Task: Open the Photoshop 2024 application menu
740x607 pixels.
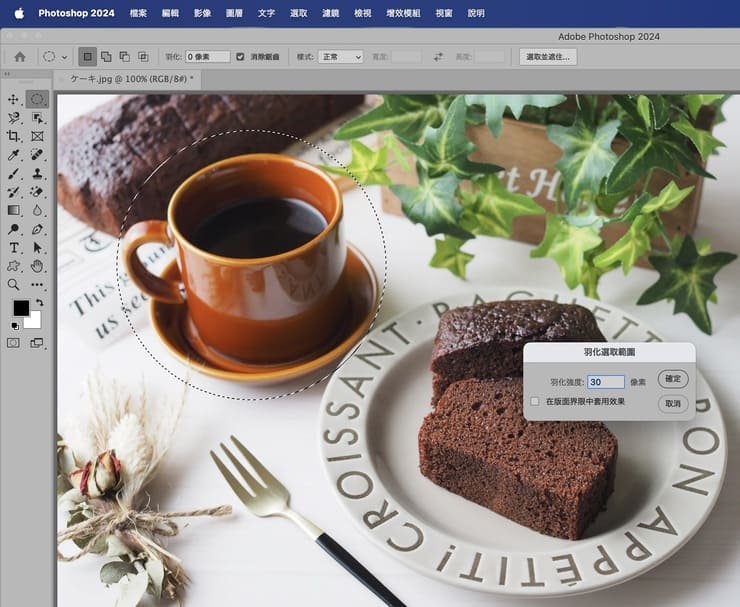Action: (76, 13)
